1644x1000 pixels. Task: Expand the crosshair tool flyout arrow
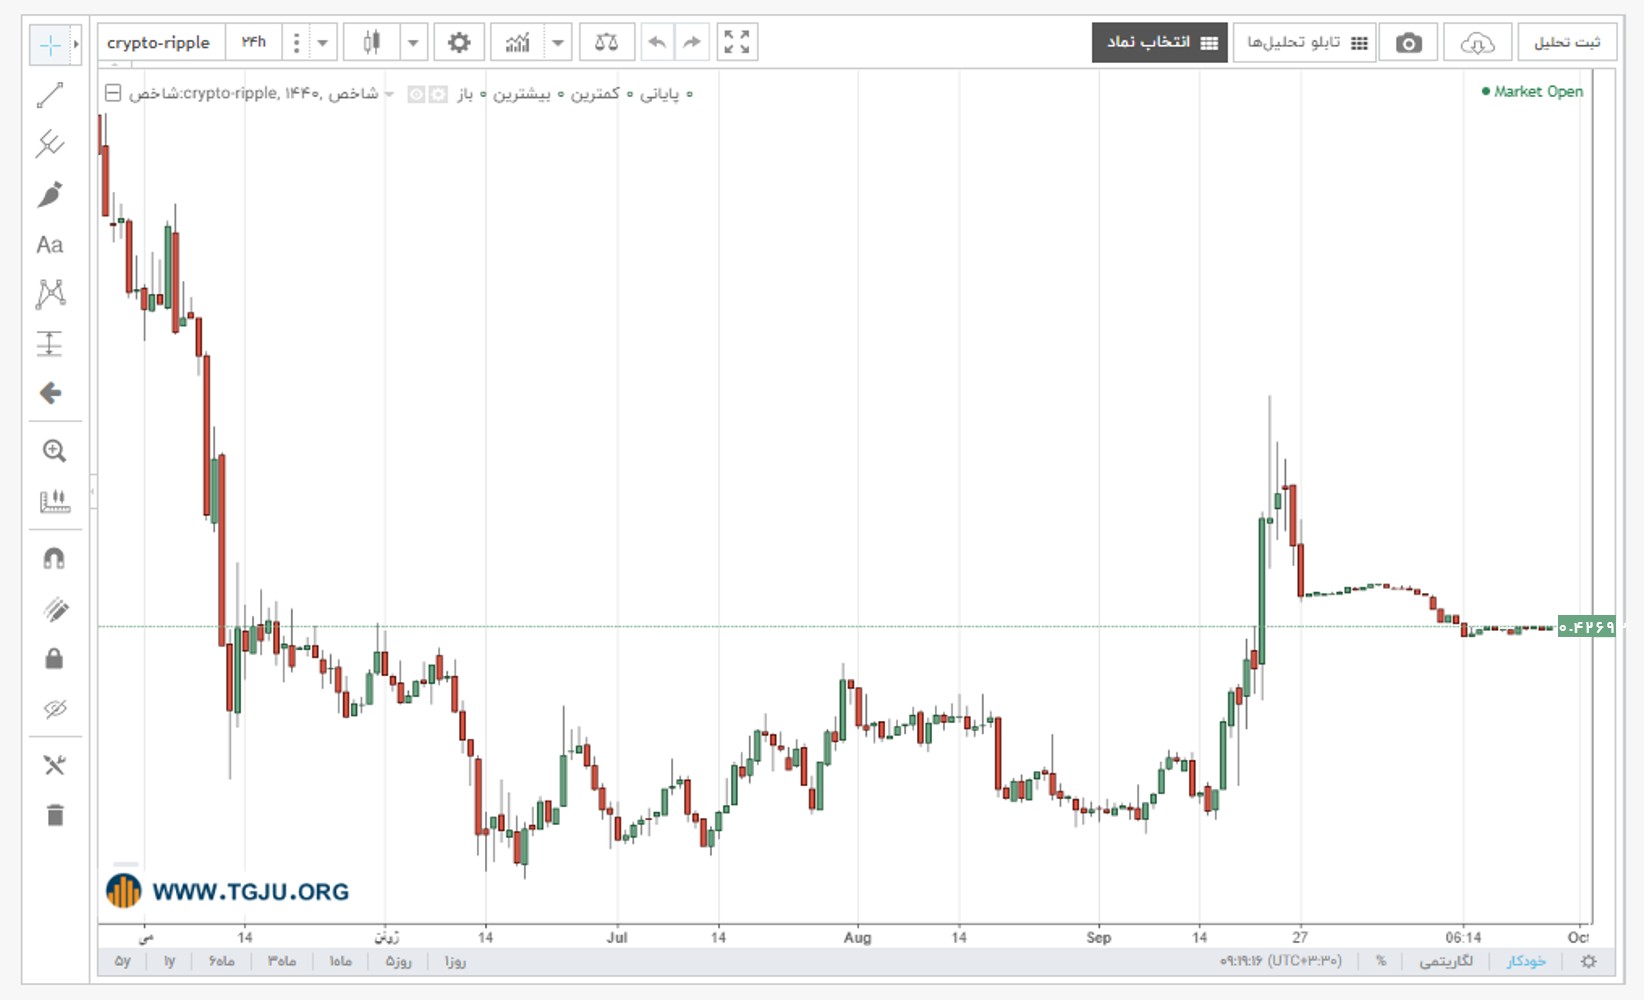[76, 44]
